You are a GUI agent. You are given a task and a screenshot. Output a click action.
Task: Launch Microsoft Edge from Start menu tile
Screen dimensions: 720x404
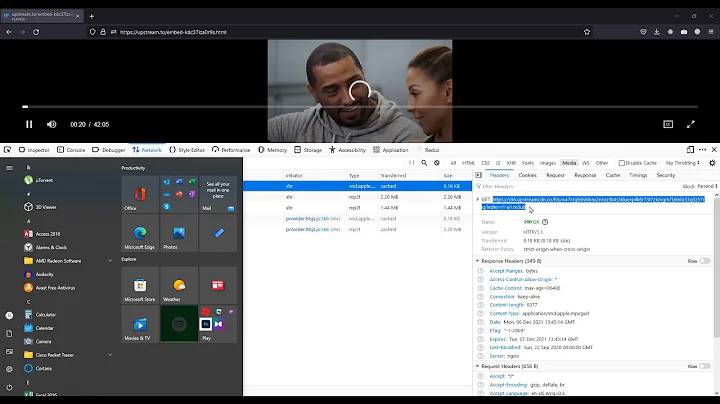click(140, 233)
